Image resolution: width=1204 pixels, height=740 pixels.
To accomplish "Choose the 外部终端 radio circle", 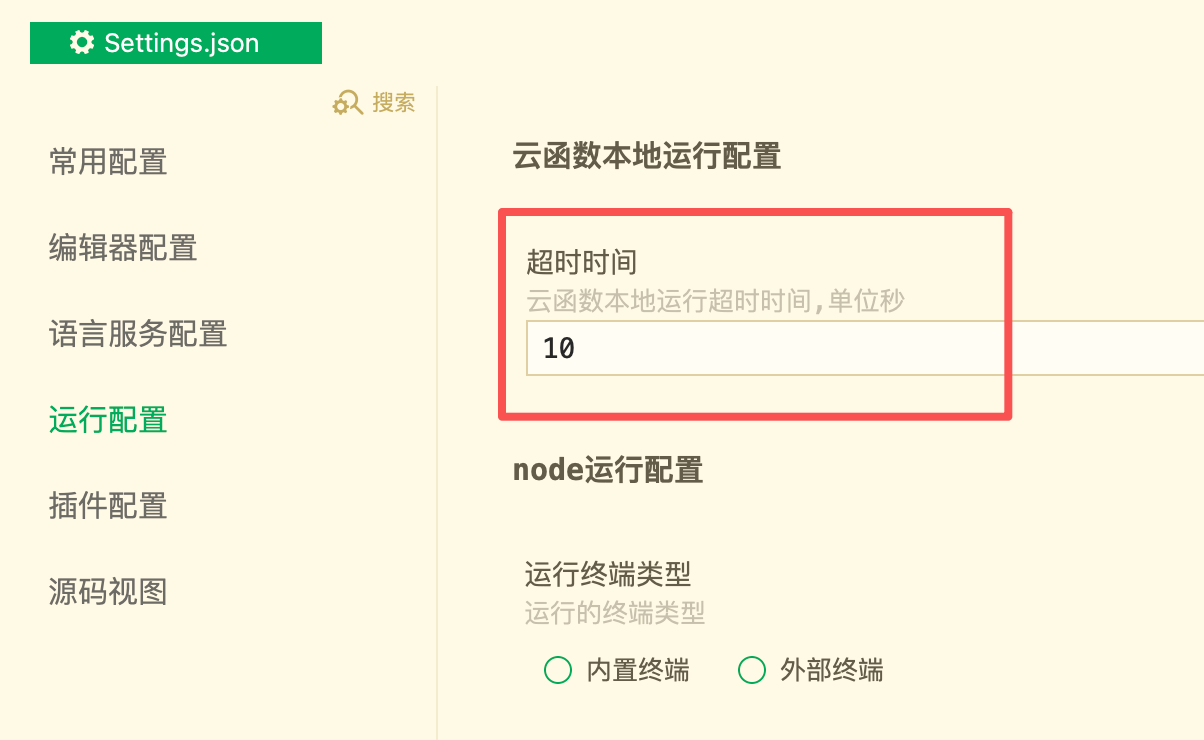I will pos(751,670).
